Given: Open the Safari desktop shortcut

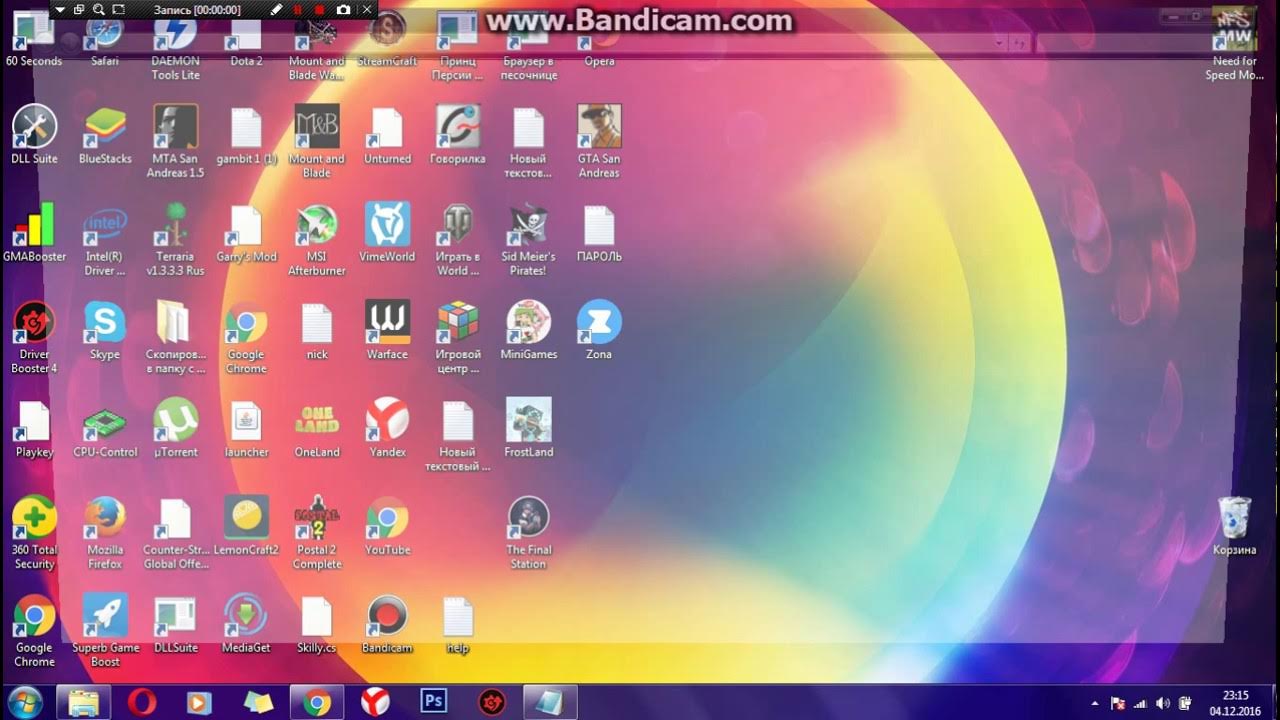Looking at the screenshot, I should (x=105, y=41).
